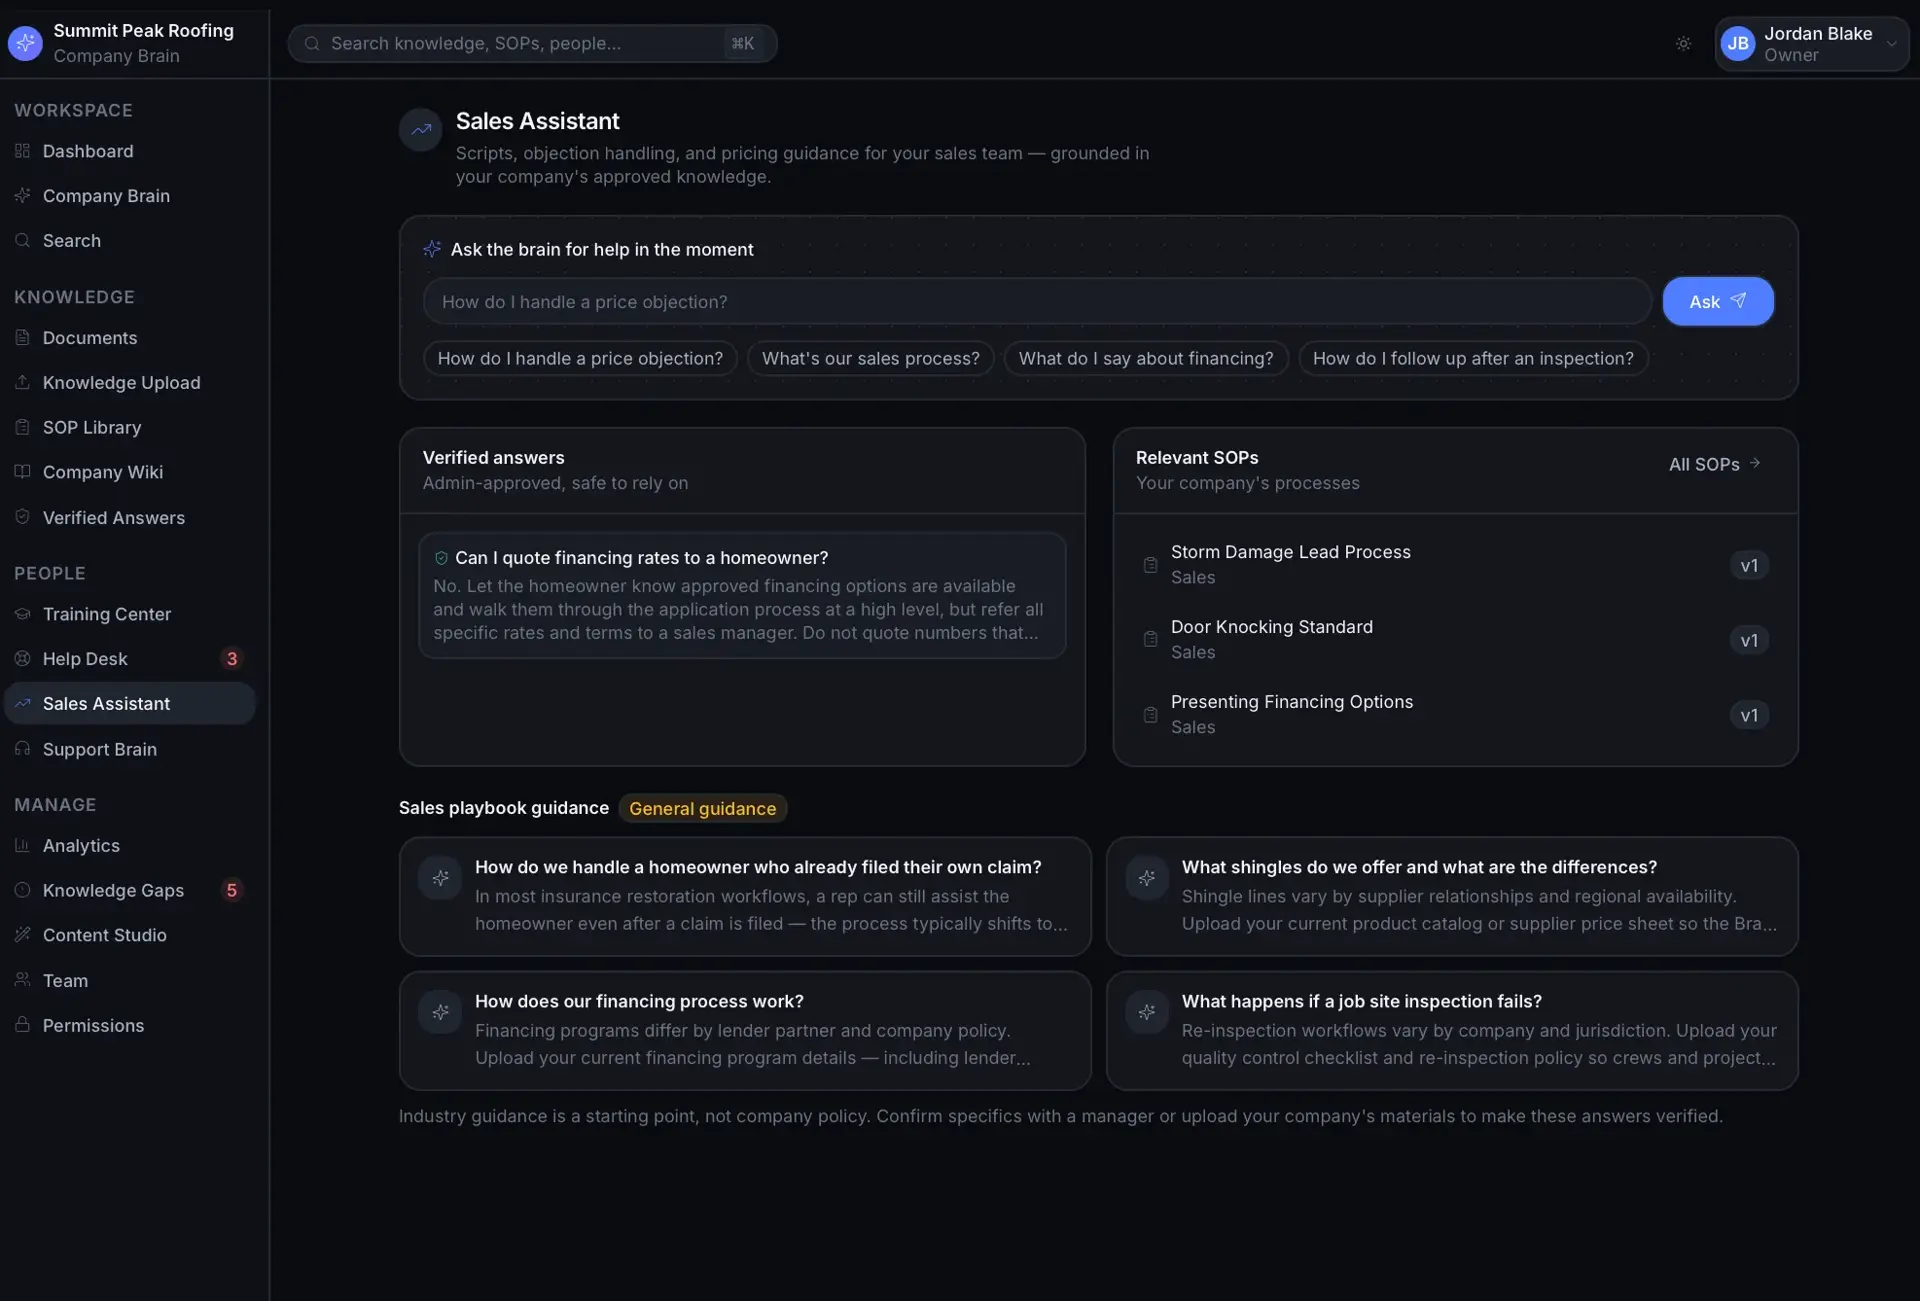1920x1301 pixels.
Task: Click the v1 badge on Door Knocking Standard
Action: click(x=1749, y=640)
